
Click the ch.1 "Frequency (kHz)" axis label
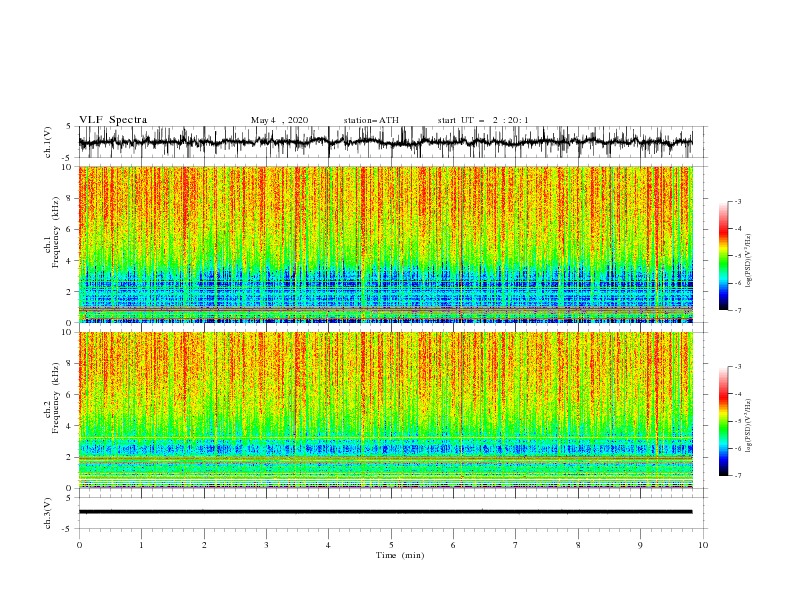coord(55,233)
